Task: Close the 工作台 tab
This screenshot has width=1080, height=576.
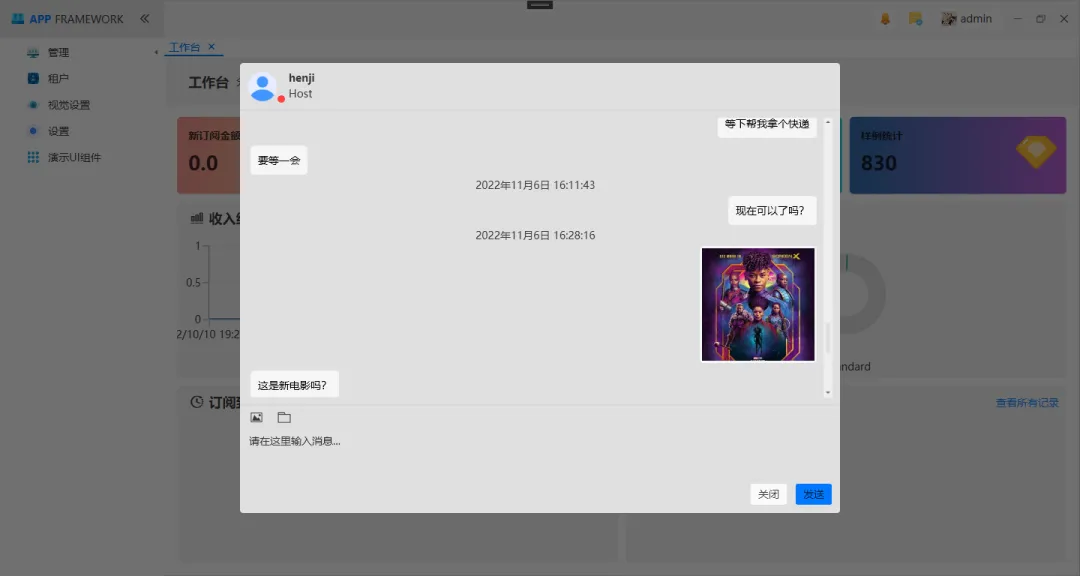Action: pyautogui.click(x=210, y=47)
